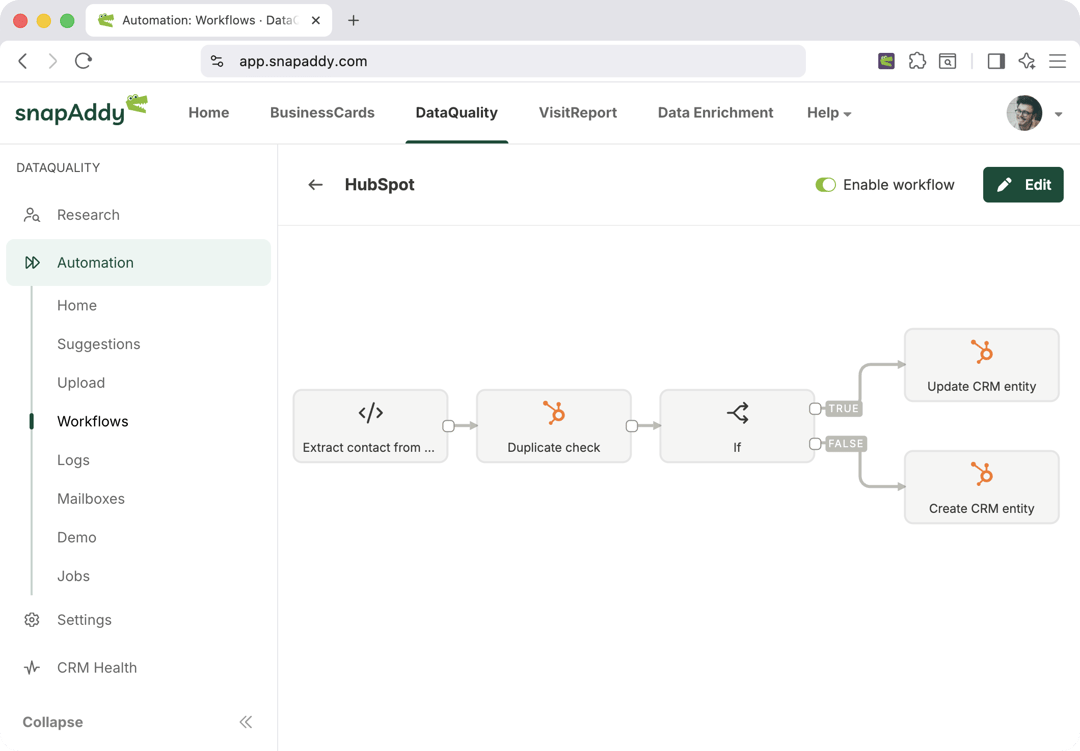Viewport: 1080px width, 751px height.
Task: Click the back arrow beside HubSpot
Action: coord(315,185)
